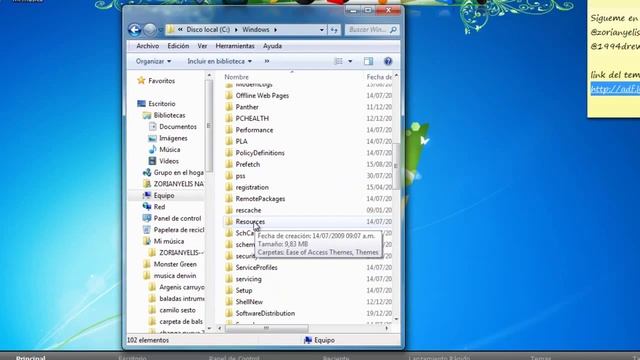Click the Principal tab on bottom bar
Image resolution: width=640 pixels, height=360 pixels.
click(x=31, y=358)
